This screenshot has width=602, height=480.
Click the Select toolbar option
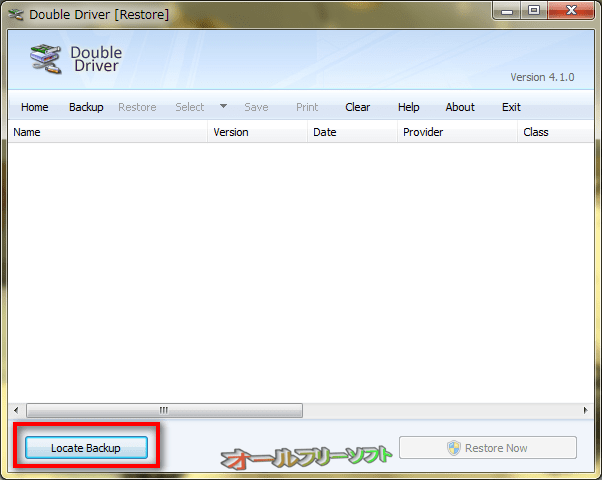click(190, 107)
